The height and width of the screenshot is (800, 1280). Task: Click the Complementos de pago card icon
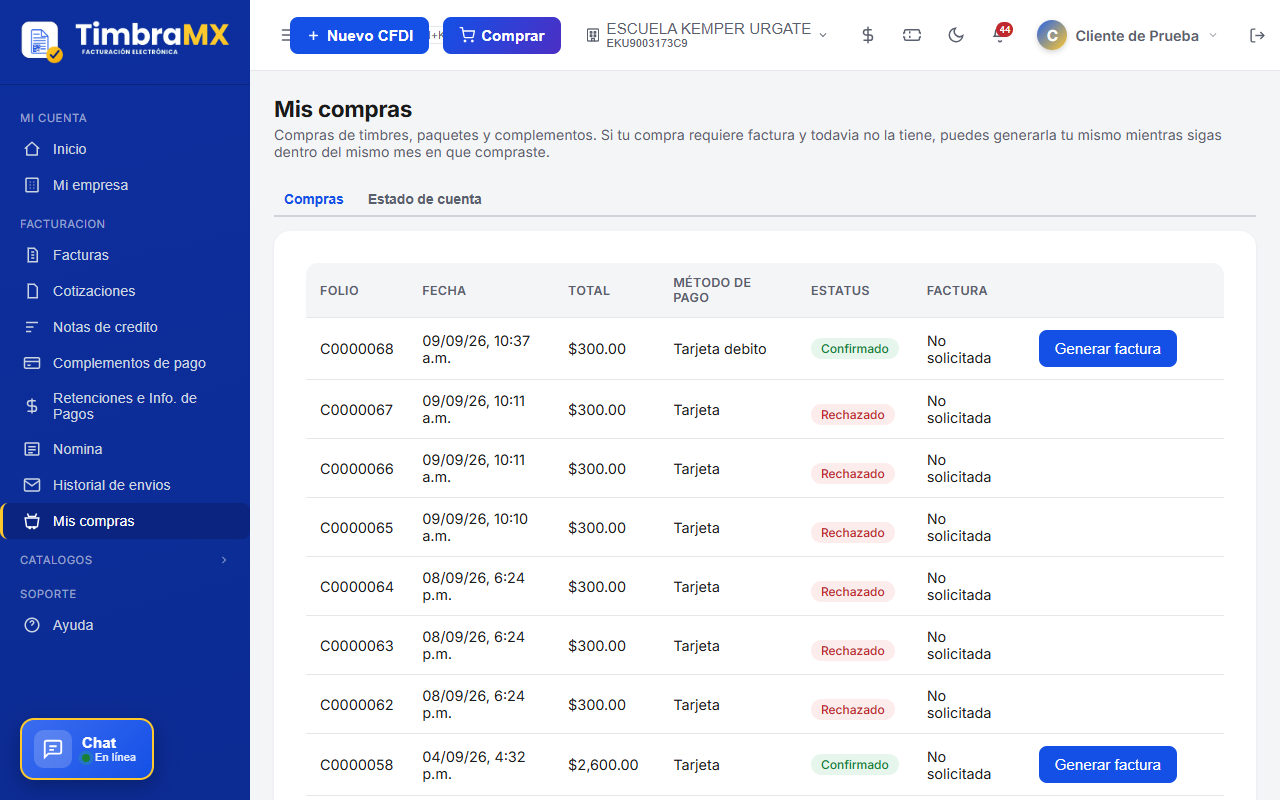[32, 363]
